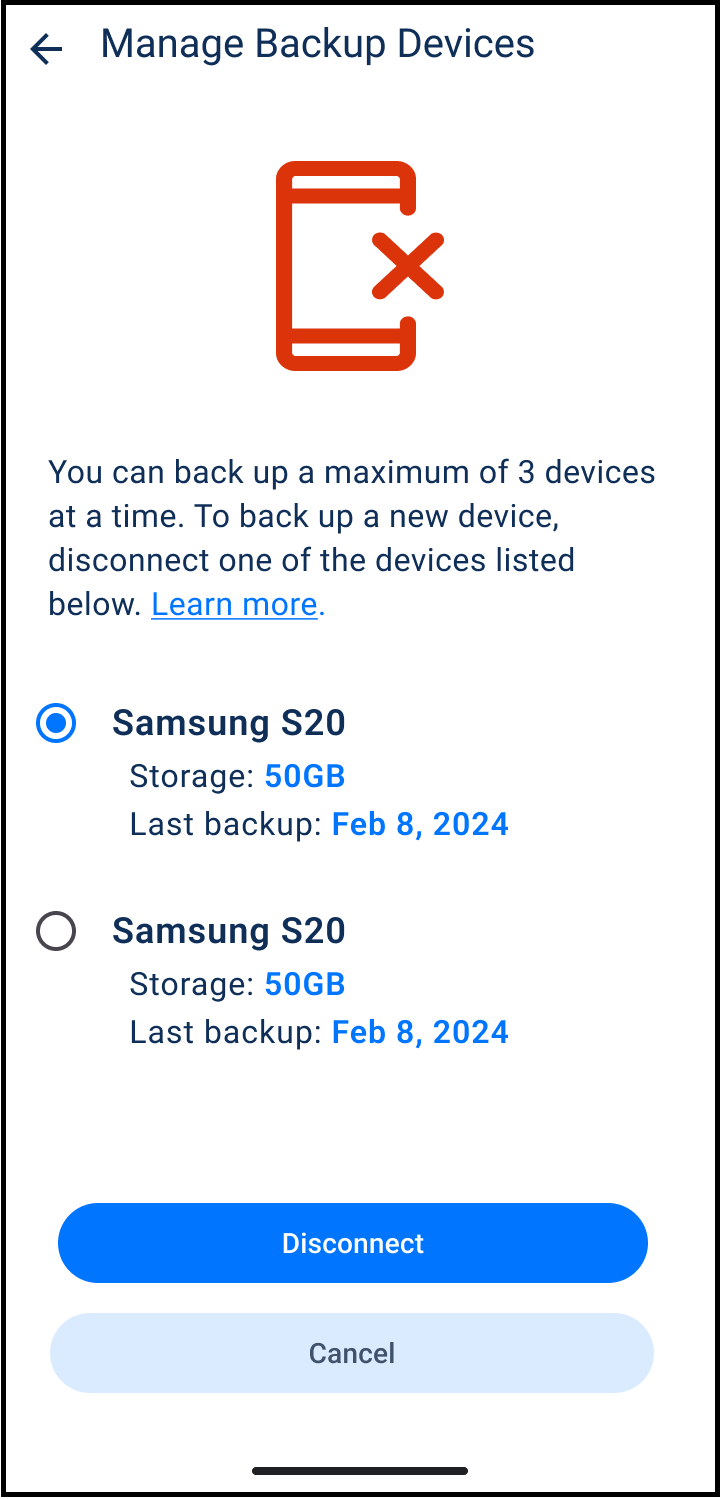Viewport: 720px width, 1499px height.
Task: Click the second device's 50GB storage value
Action: 305,984
